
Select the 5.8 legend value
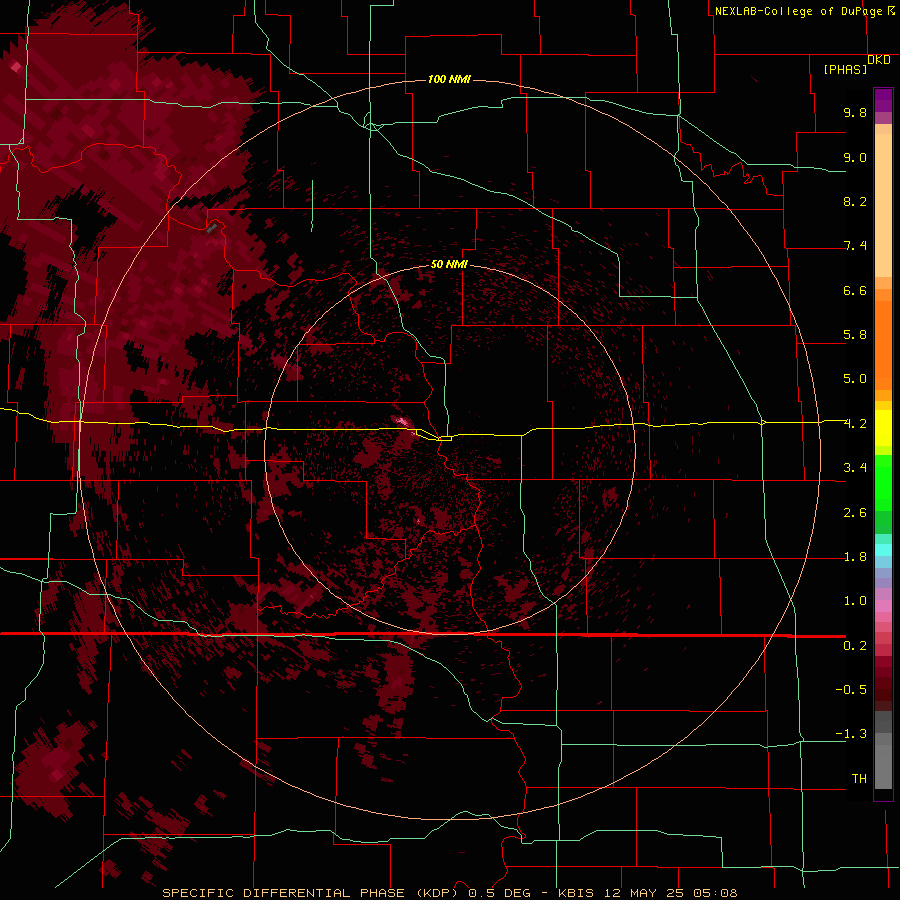click(855, 335)
